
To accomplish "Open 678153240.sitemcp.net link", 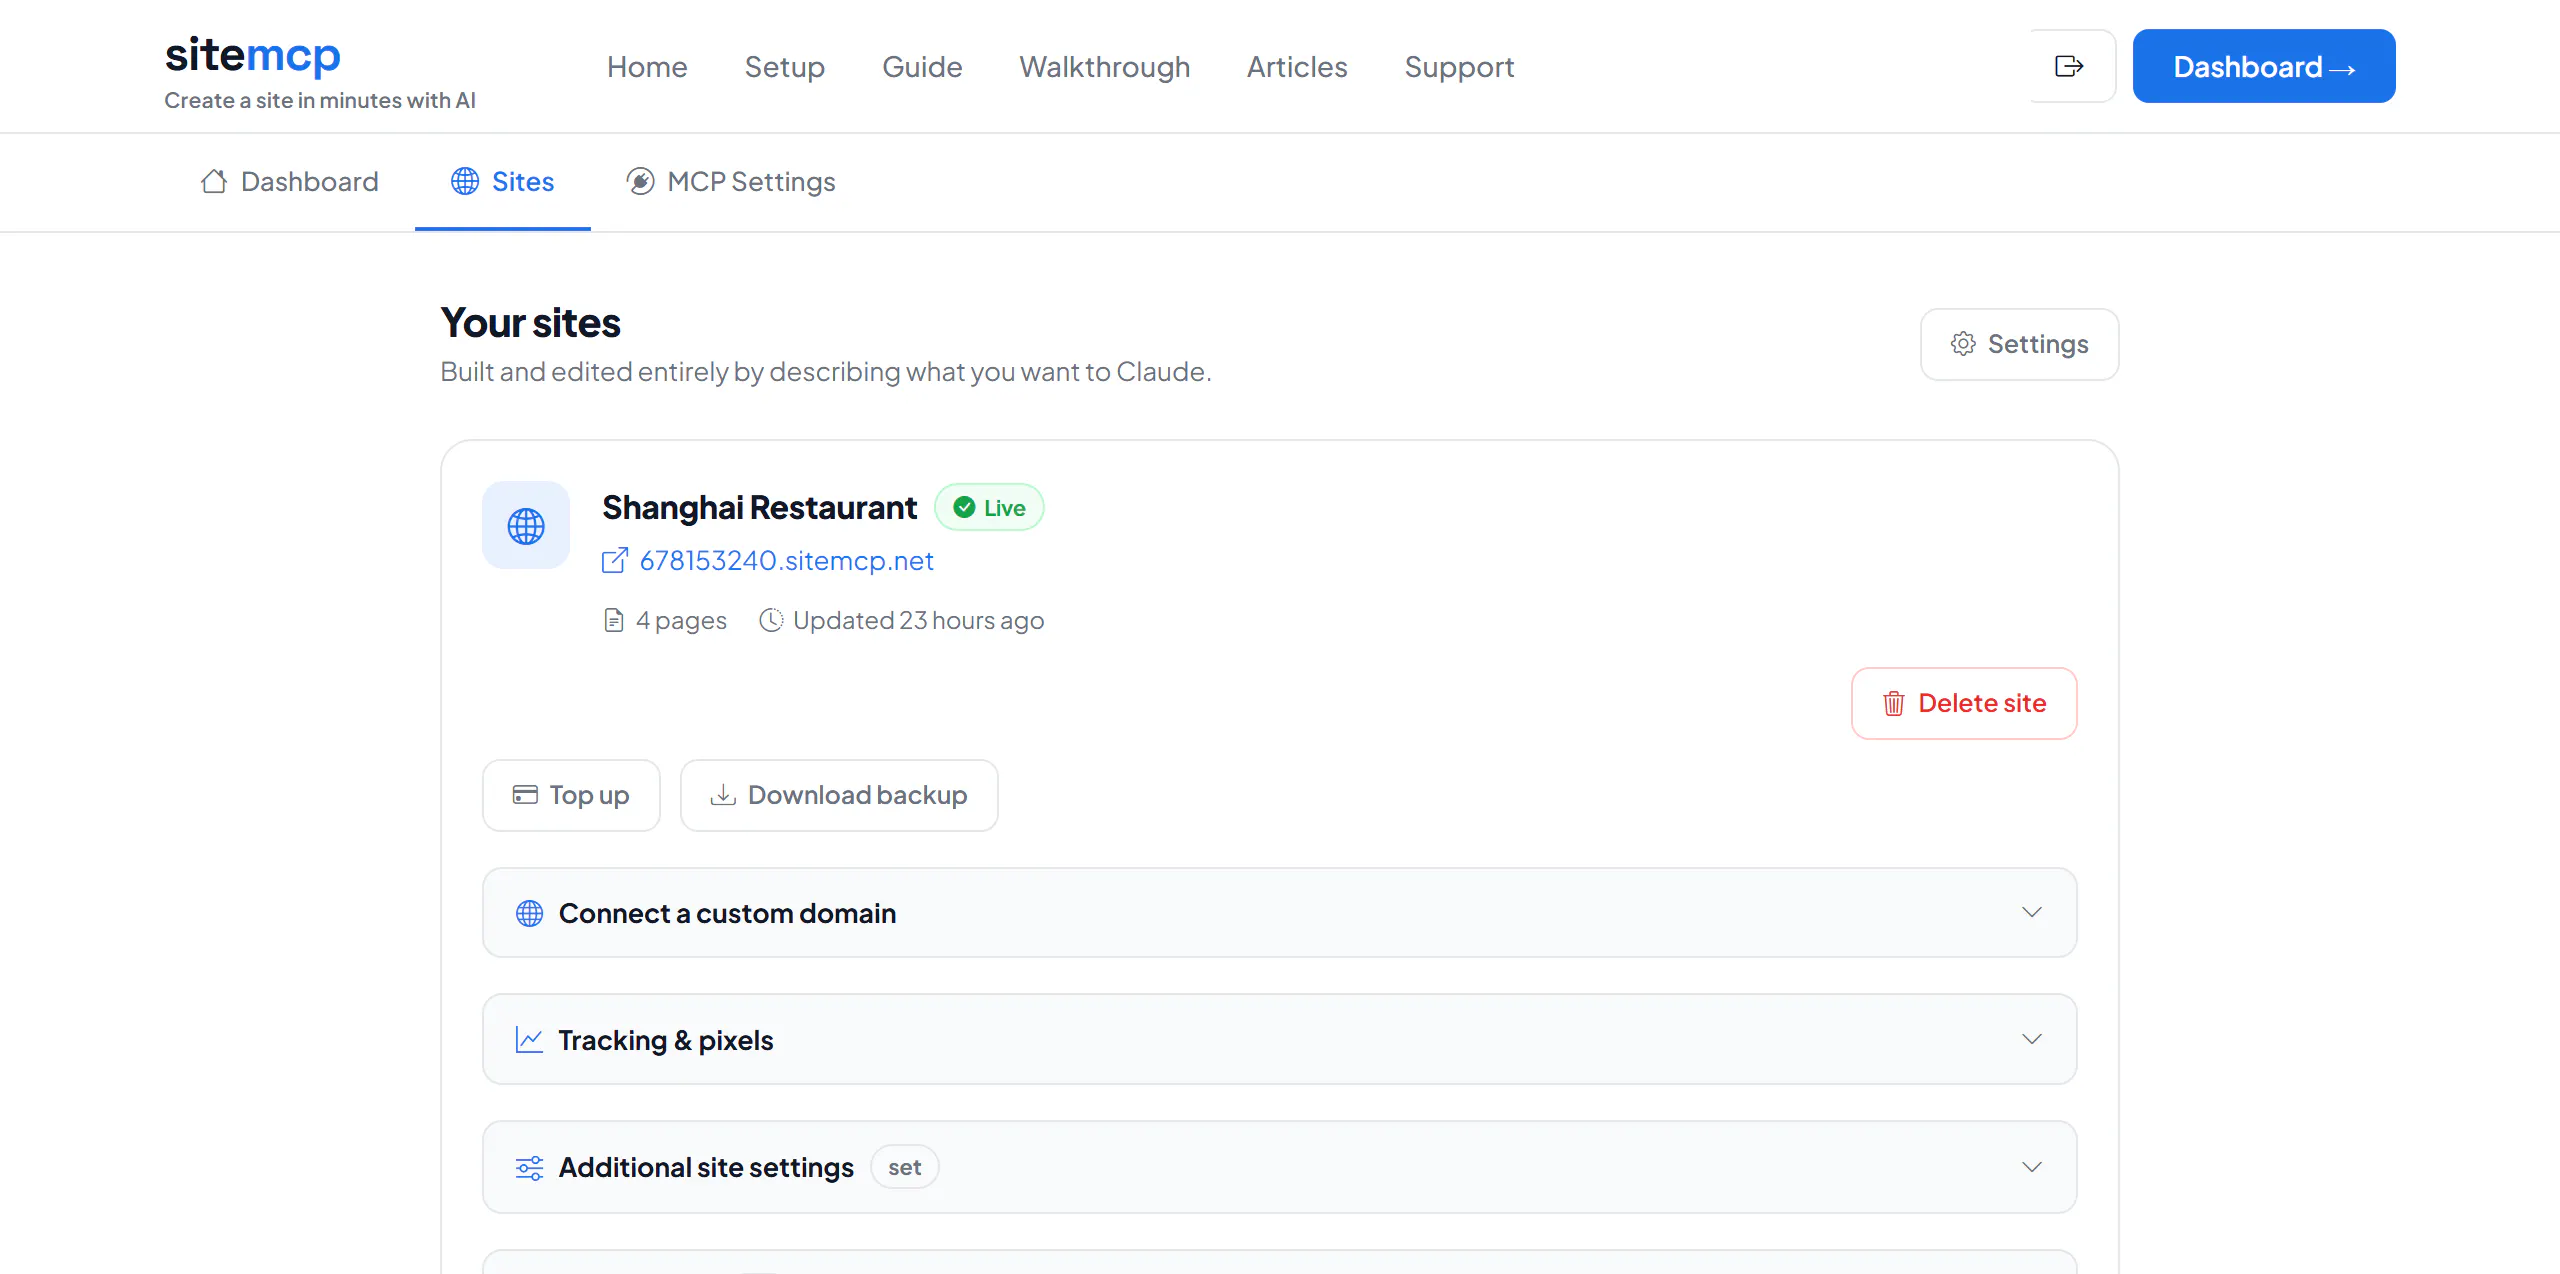I will (x=787, y=561).
